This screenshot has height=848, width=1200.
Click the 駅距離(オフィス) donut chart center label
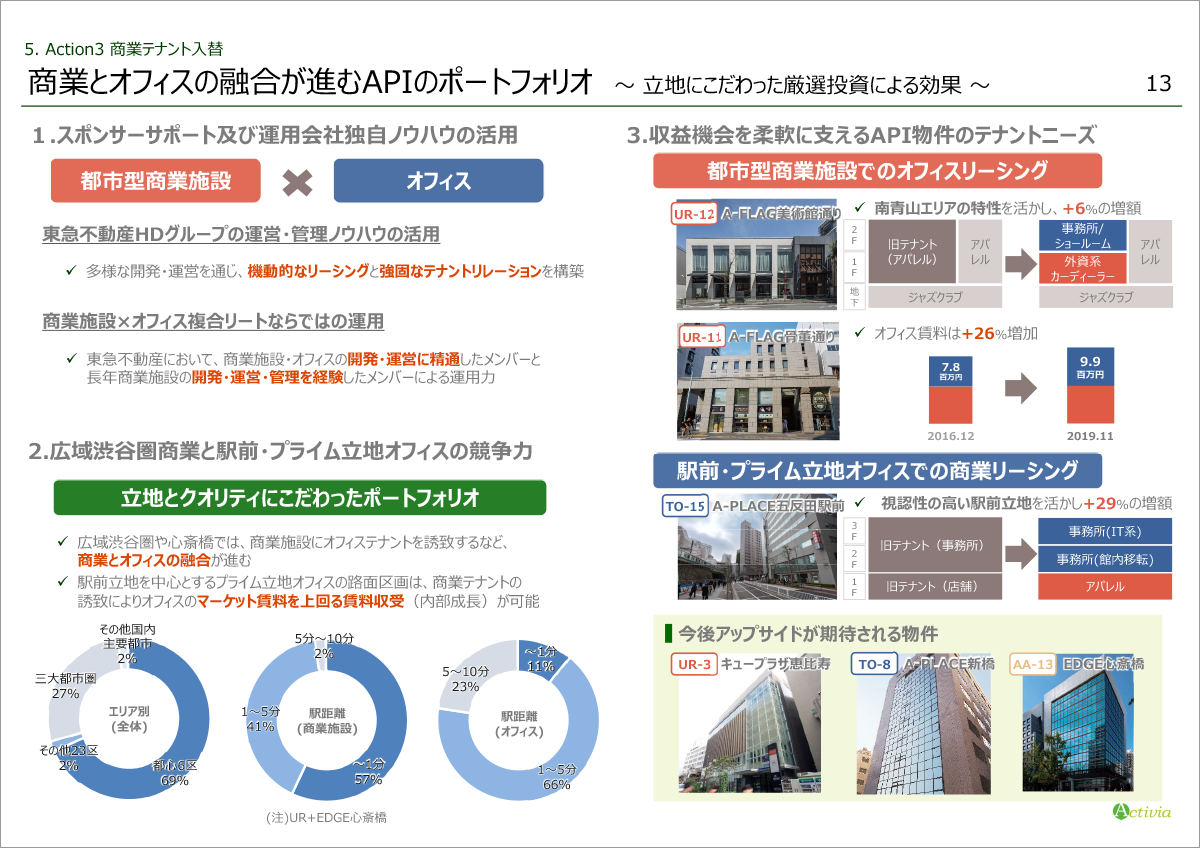(518, 724)
